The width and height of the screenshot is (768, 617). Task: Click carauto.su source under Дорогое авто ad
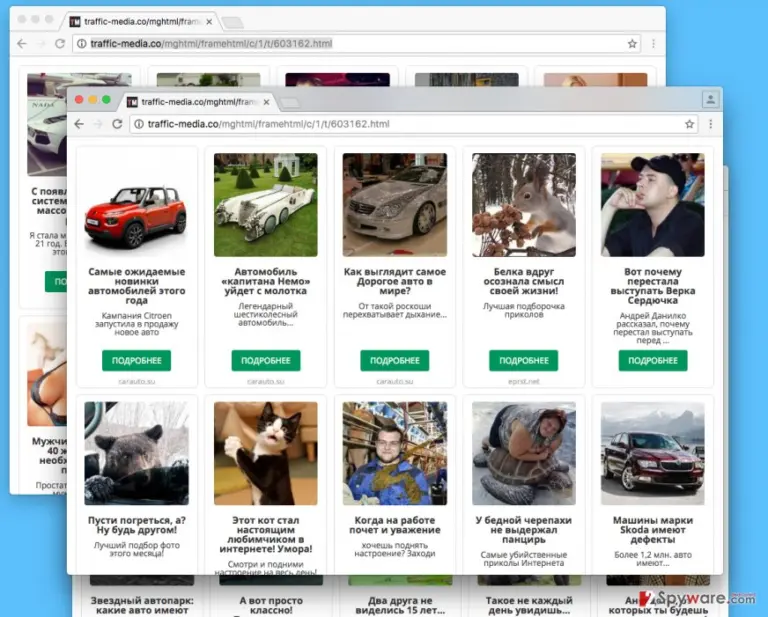point(395,381)
